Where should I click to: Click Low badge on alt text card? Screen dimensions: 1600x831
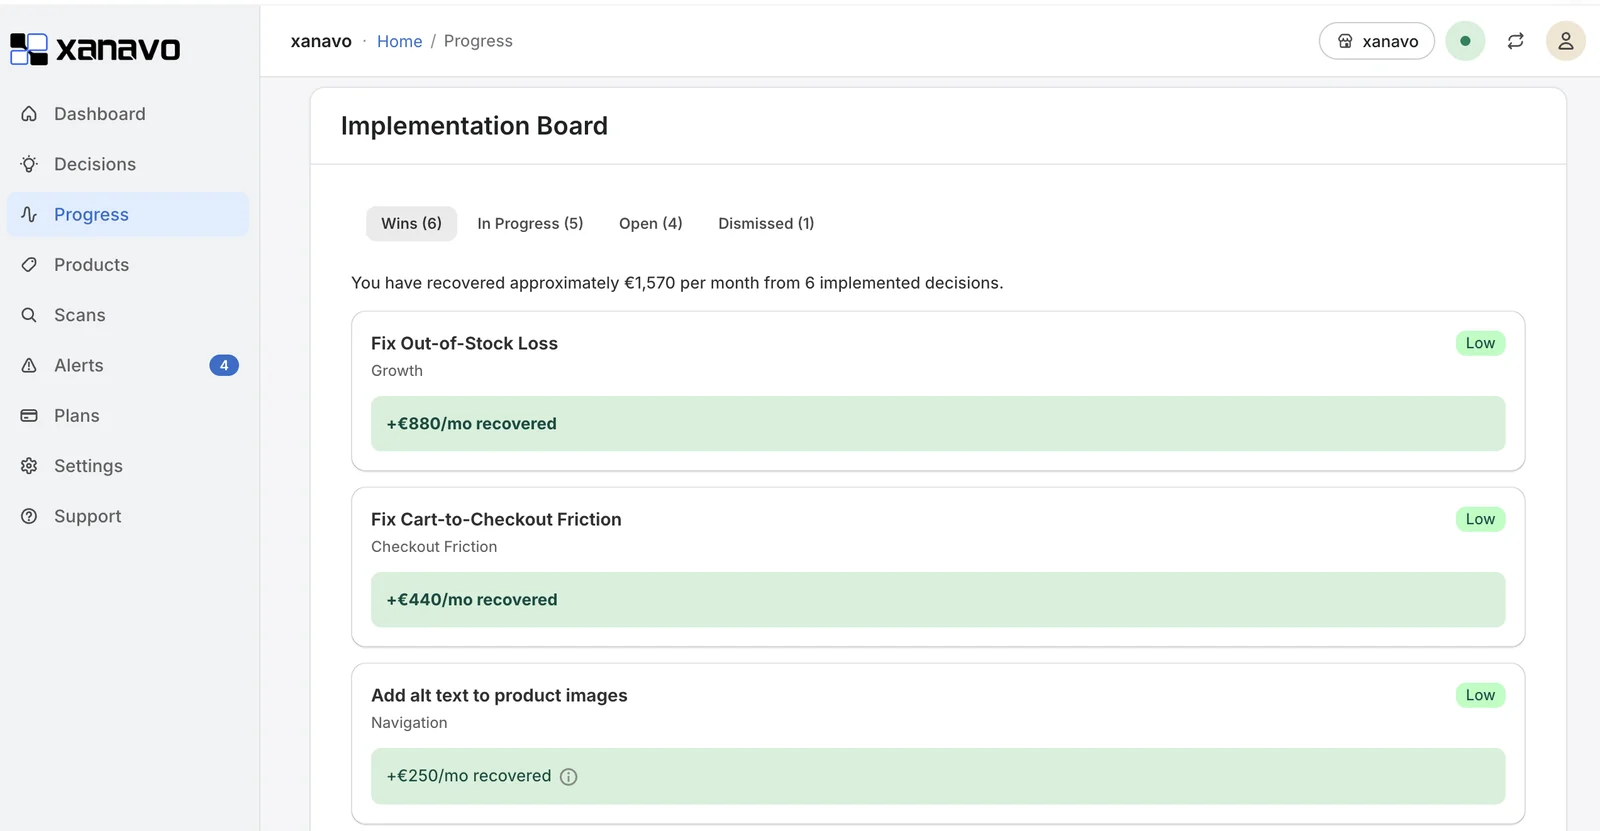pos(1480,695)
